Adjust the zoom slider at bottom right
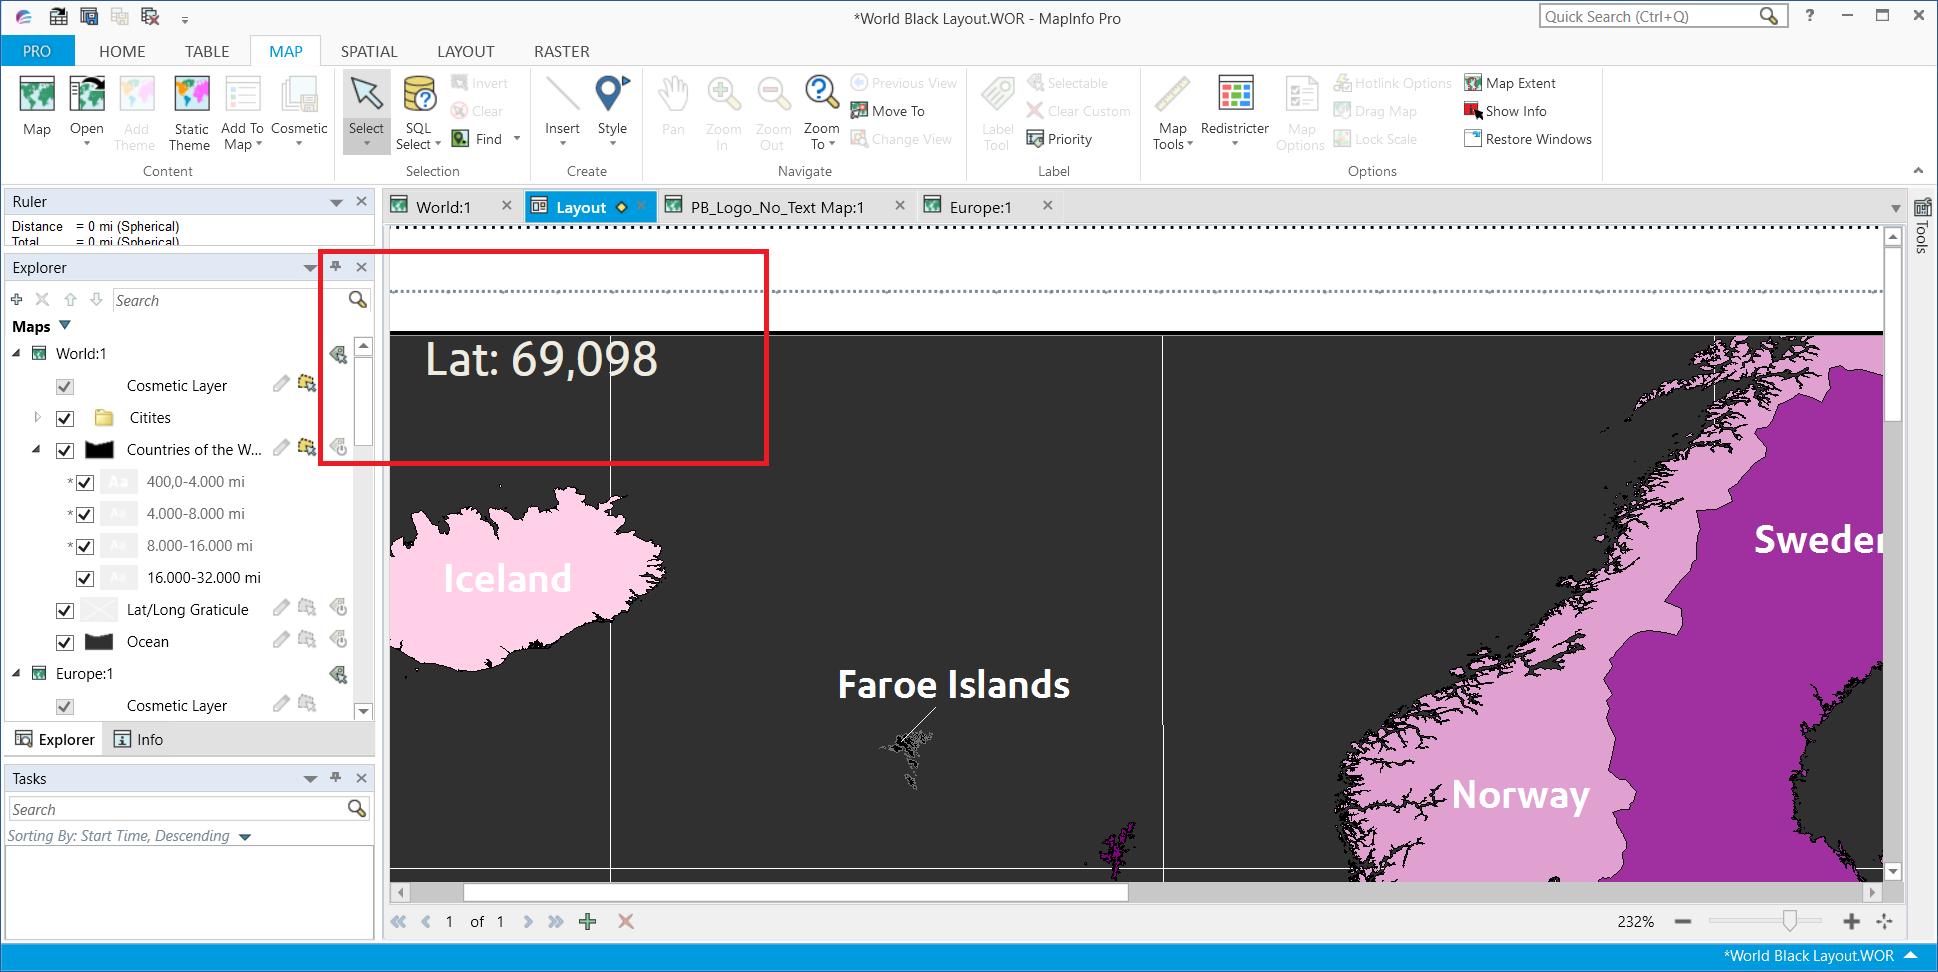The height and width of the screenshot is (972, 1938). point(1790,921)
